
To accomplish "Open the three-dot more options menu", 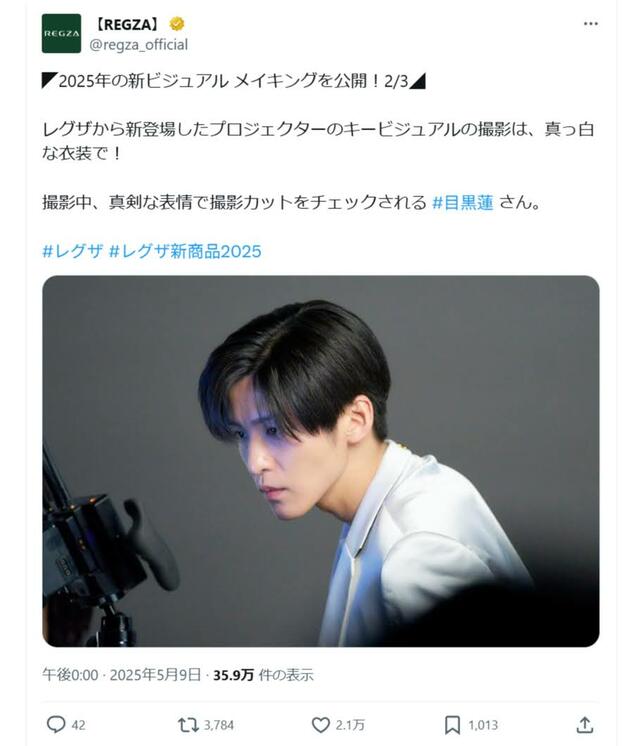I will coord(591,23).
